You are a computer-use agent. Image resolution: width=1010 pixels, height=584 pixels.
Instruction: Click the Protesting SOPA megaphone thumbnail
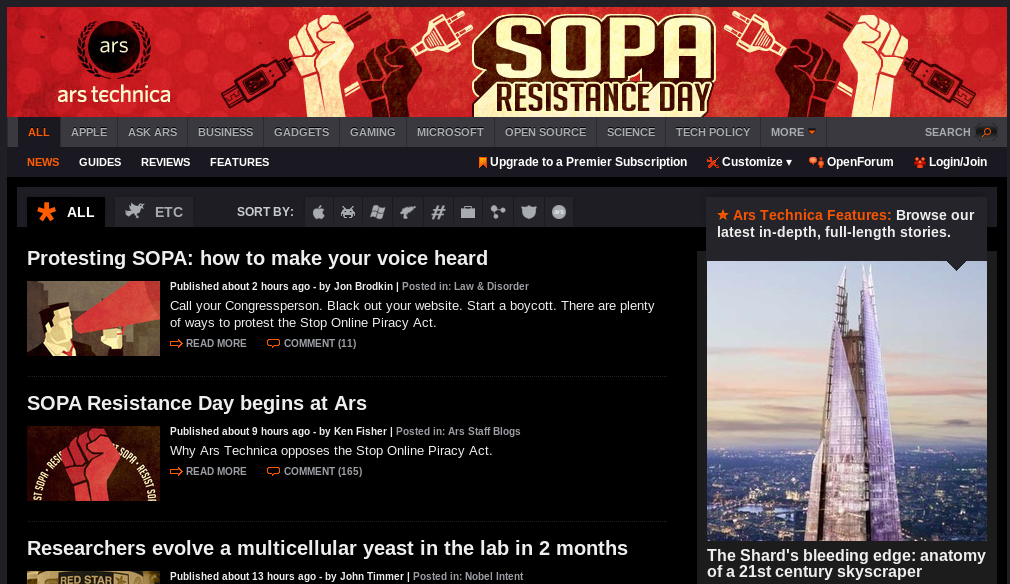point(93,318)
